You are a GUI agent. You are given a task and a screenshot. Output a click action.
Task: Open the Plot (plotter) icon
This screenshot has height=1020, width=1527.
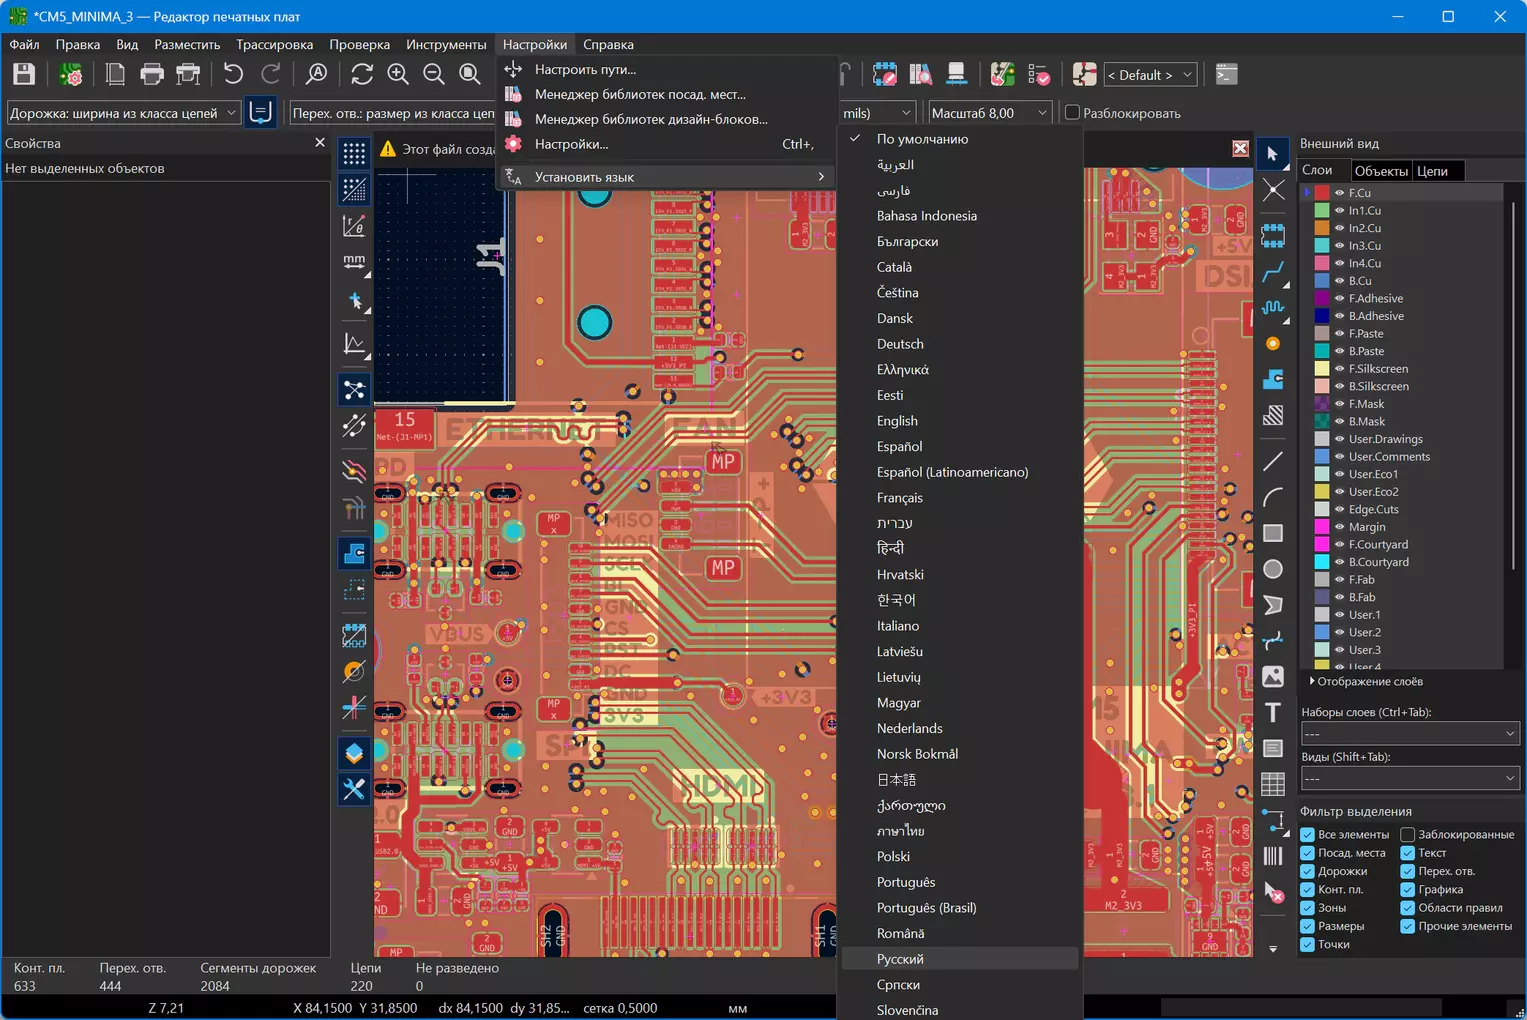(x=188, y=74)
